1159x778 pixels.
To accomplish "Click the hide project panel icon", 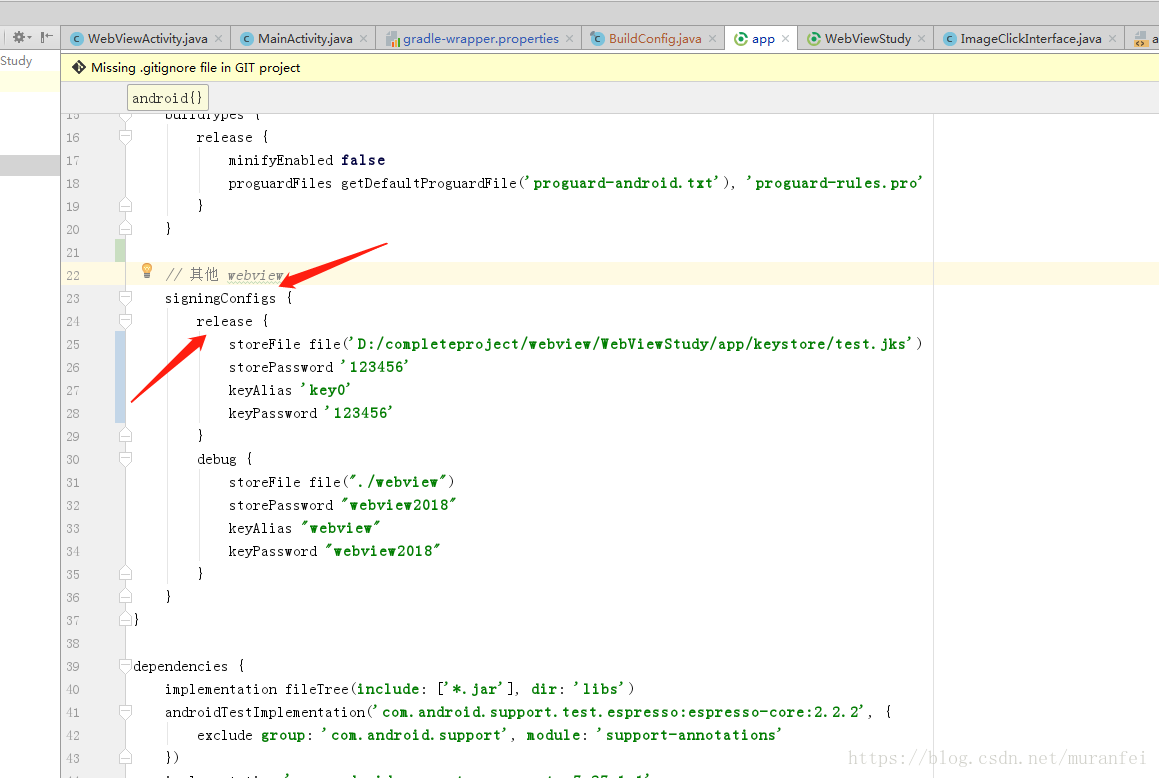I will 46,37.
